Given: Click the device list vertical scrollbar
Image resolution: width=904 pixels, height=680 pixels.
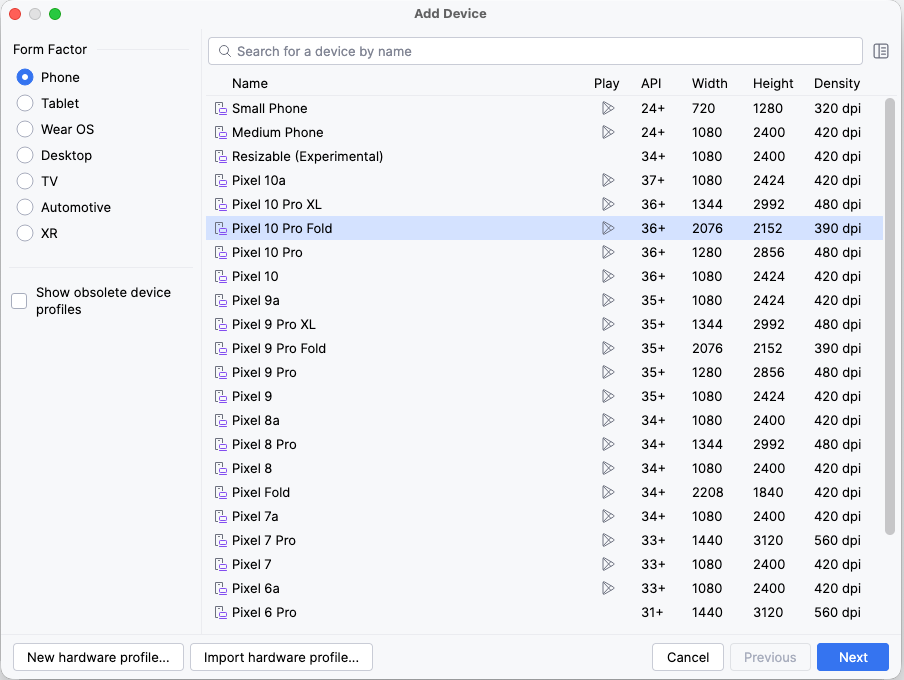Looking at the screenshot, I should (890, 316).
